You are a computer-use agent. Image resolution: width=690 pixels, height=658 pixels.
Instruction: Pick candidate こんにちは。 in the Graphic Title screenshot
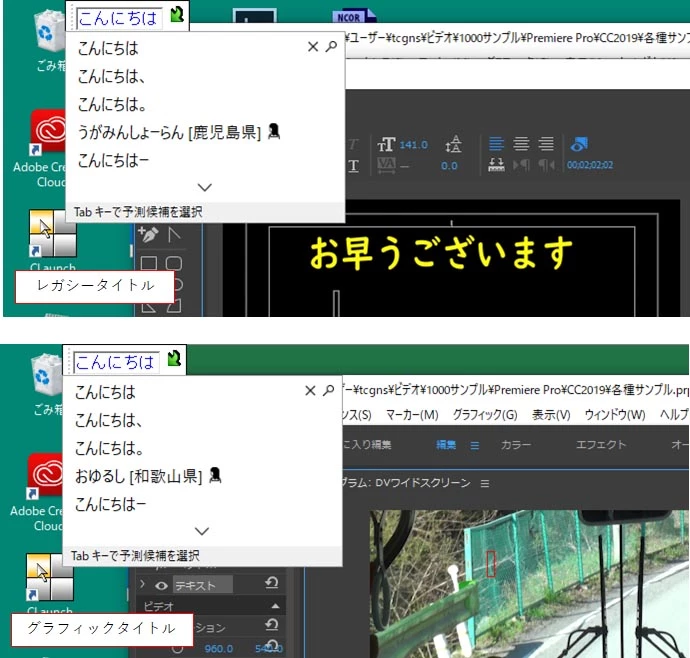[109, 448]
